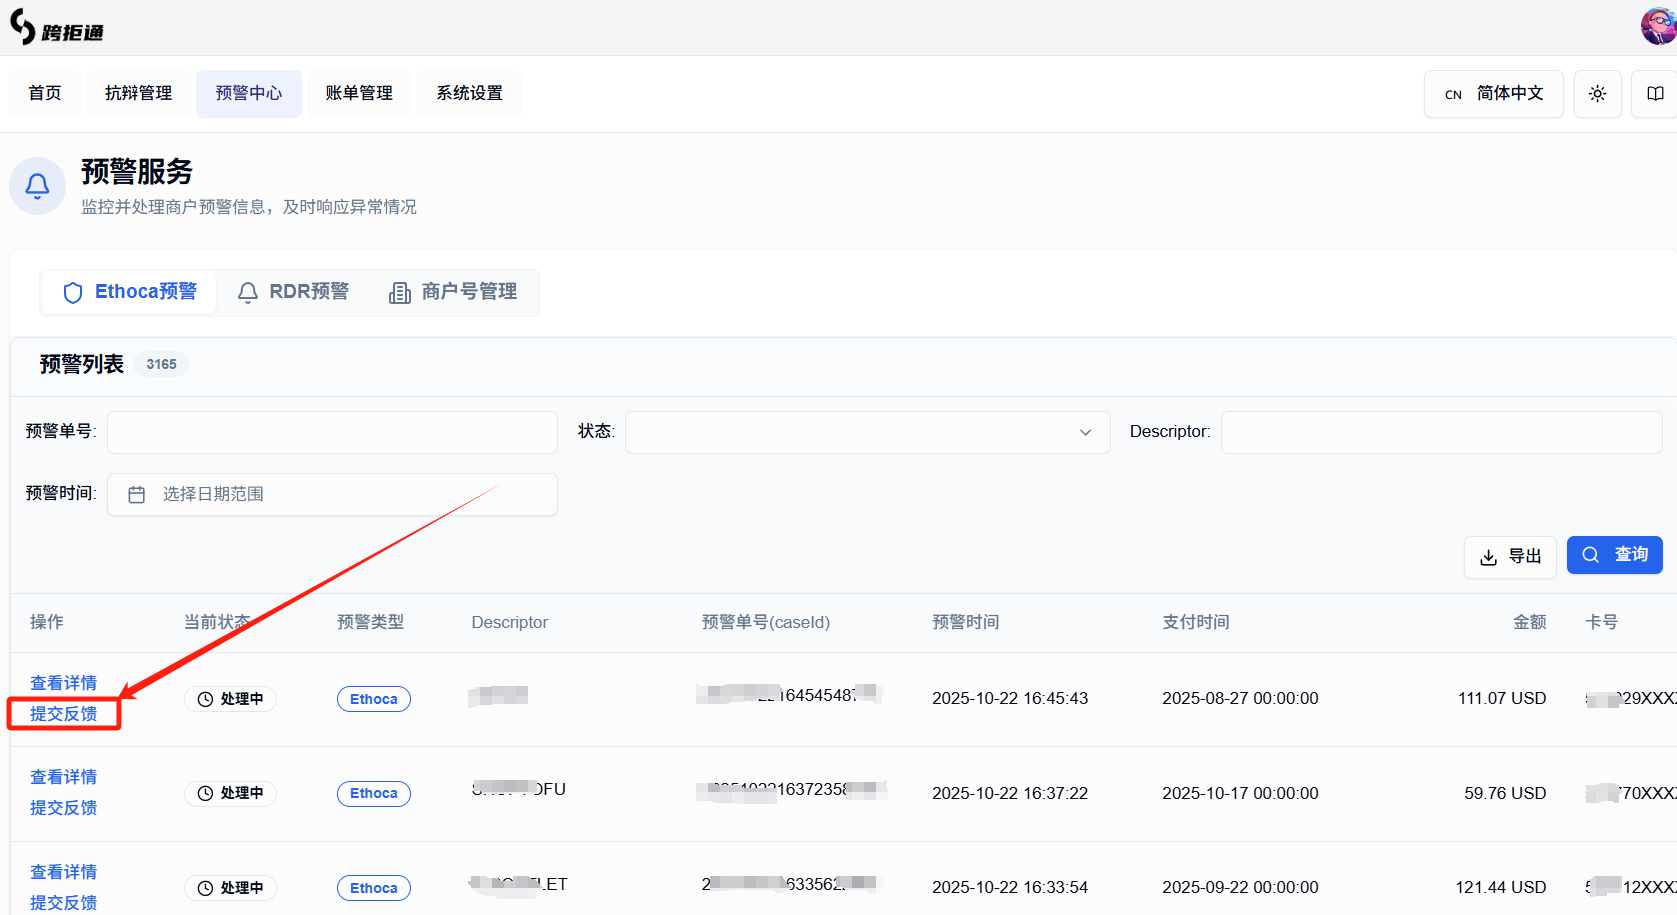The height and width of the screenshot is (915, 1677).
Task: Click the 跨拒通 logo
Action: click(56, 27)
